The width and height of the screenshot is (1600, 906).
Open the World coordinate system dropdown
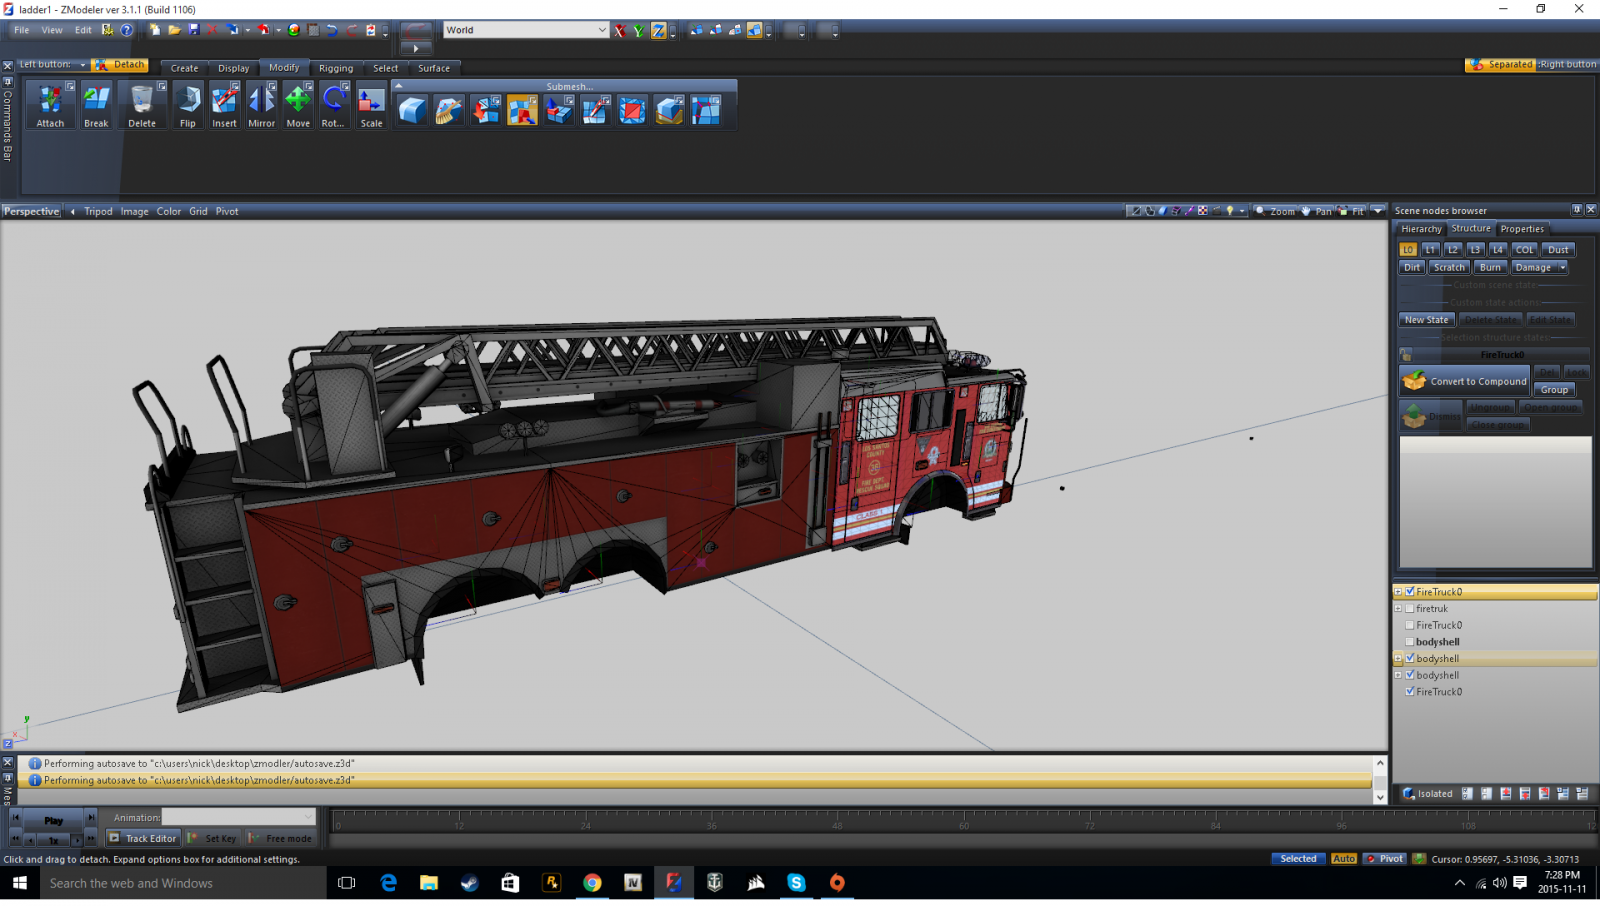[601, 30]
